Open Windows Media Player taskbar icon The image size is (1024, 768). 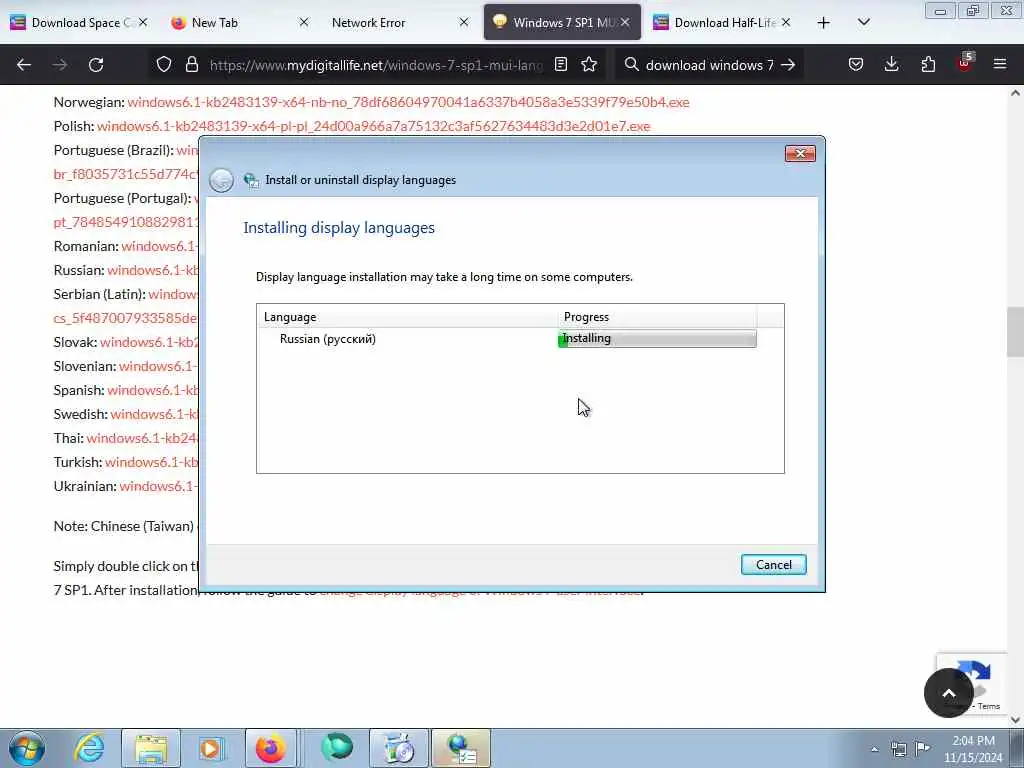211,748
